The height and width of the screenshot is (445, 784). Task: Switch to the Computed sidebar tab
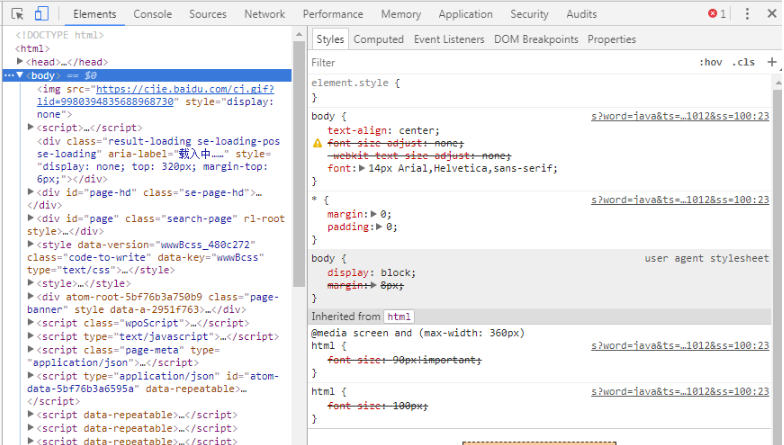[x=378, y=39]
